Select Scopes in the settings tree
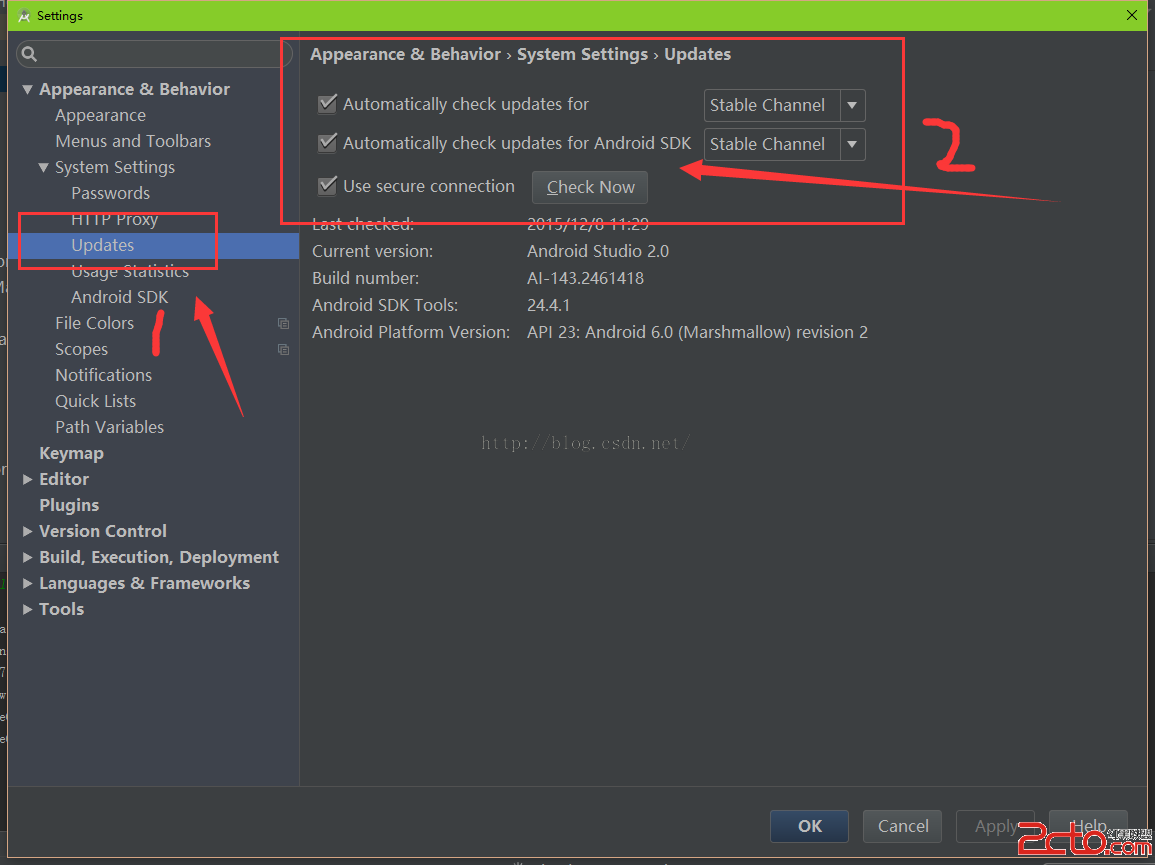 (81, 349)
